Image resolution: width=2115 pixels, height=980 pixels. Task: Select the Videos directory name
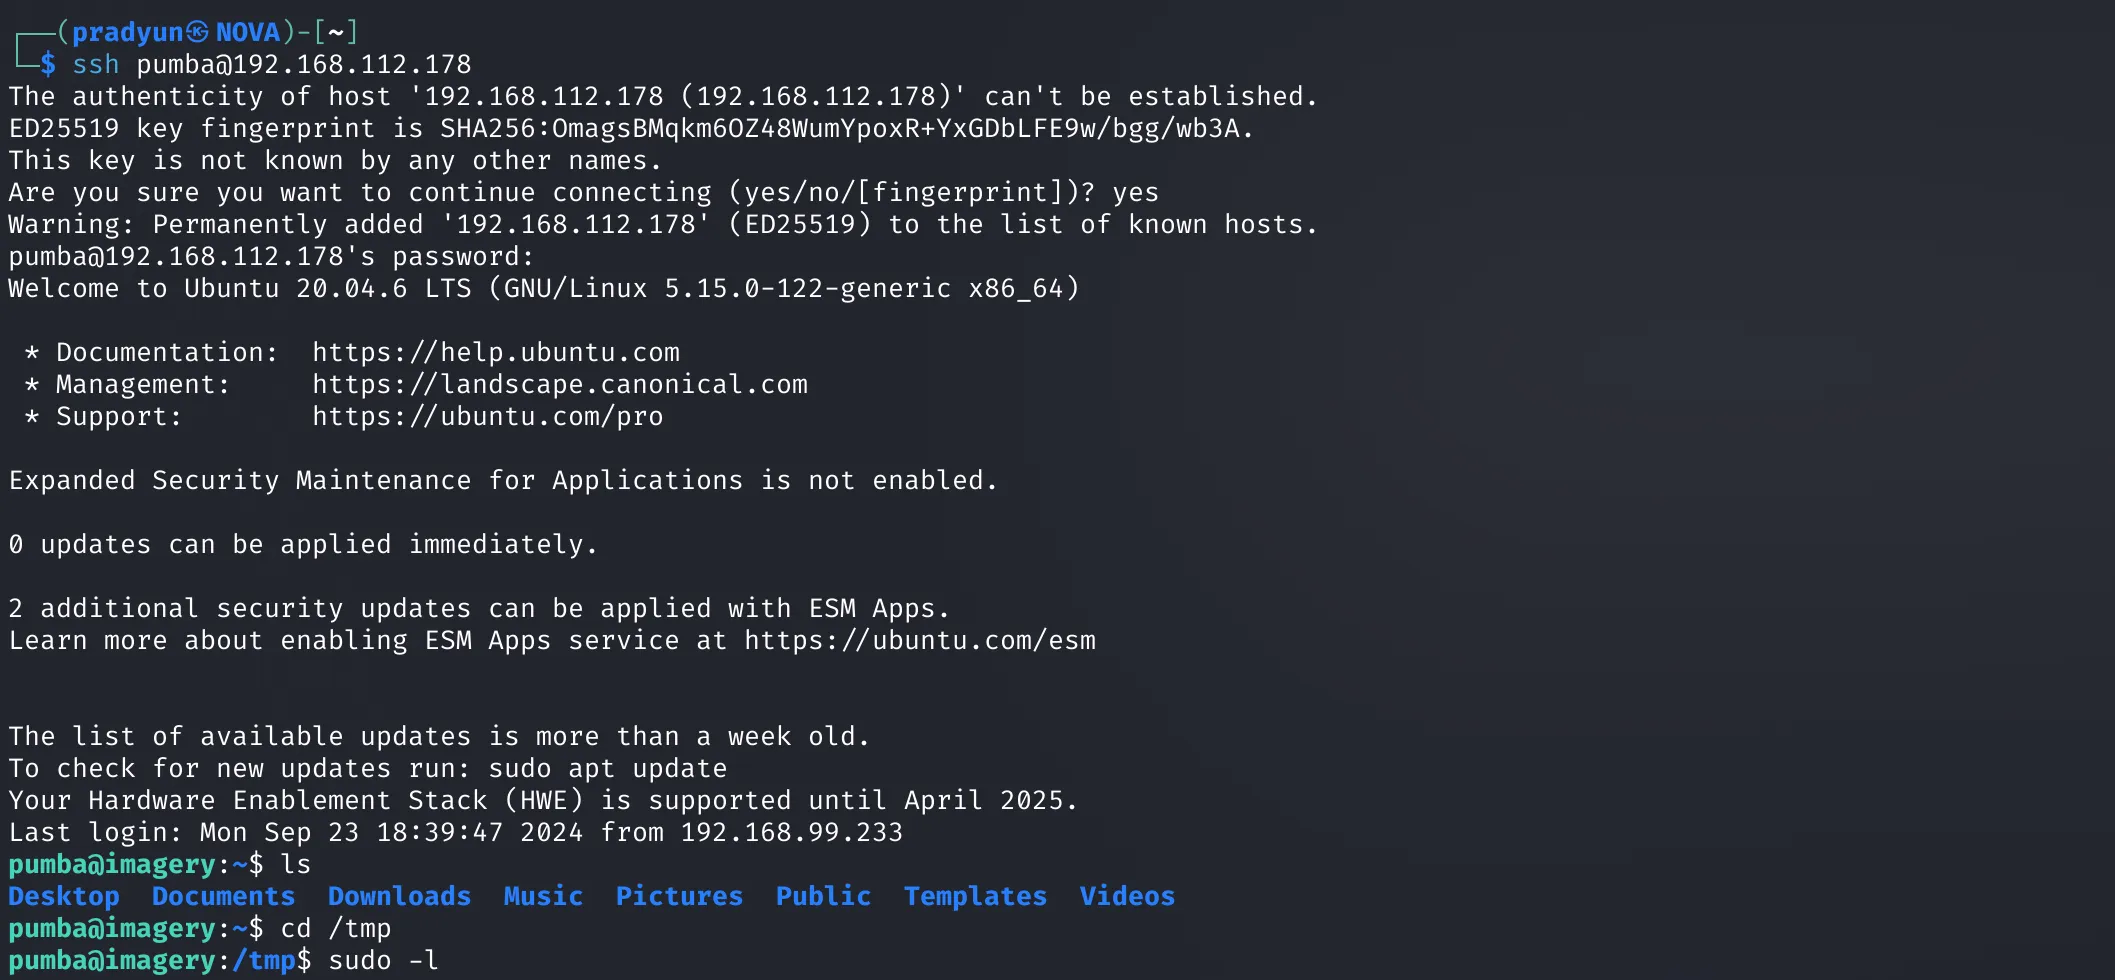(1127, 896)
